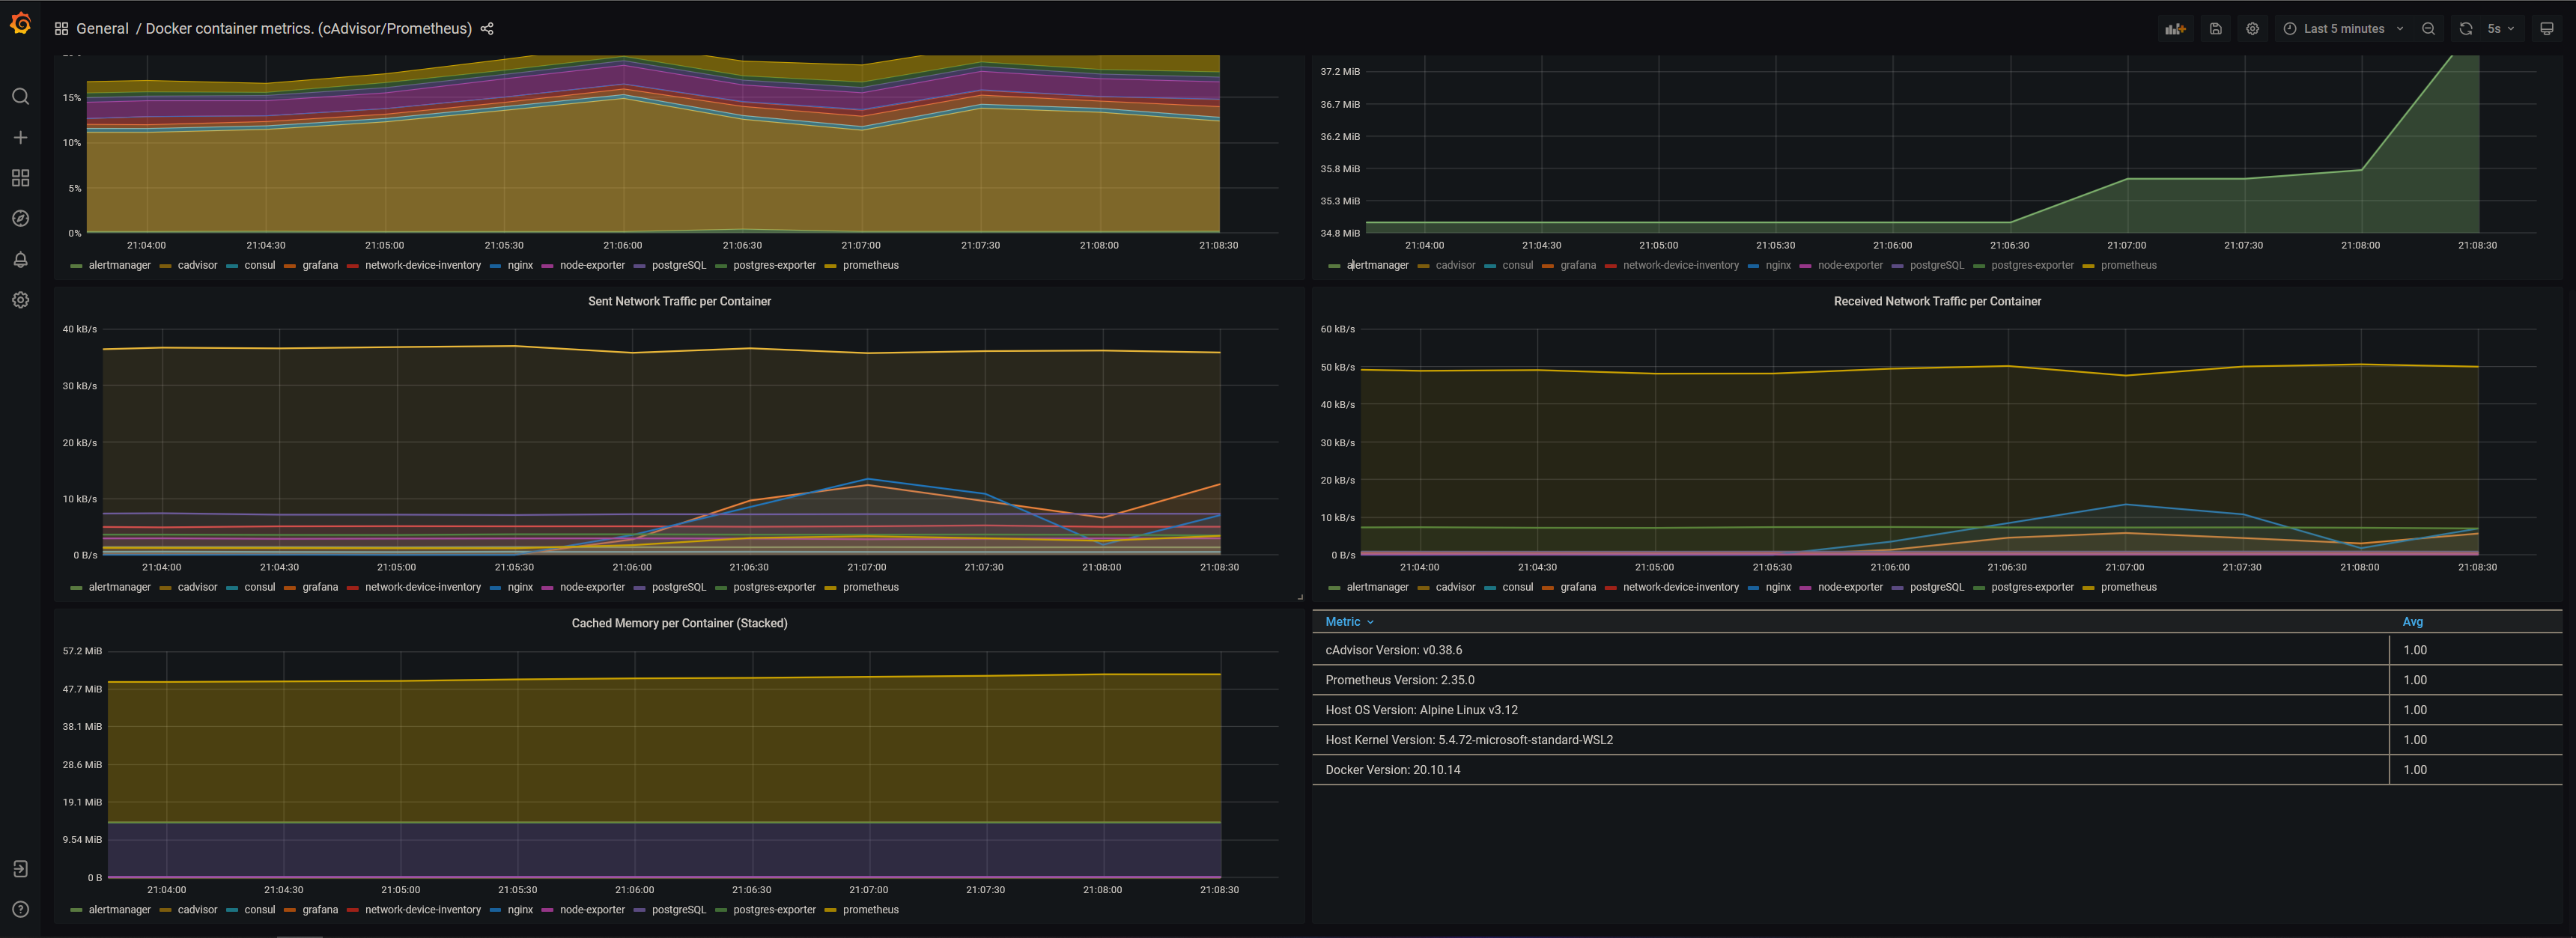Open Alerting bell in the sidebar
Screen dimensions: 2576x938
[x=20, y=259]
